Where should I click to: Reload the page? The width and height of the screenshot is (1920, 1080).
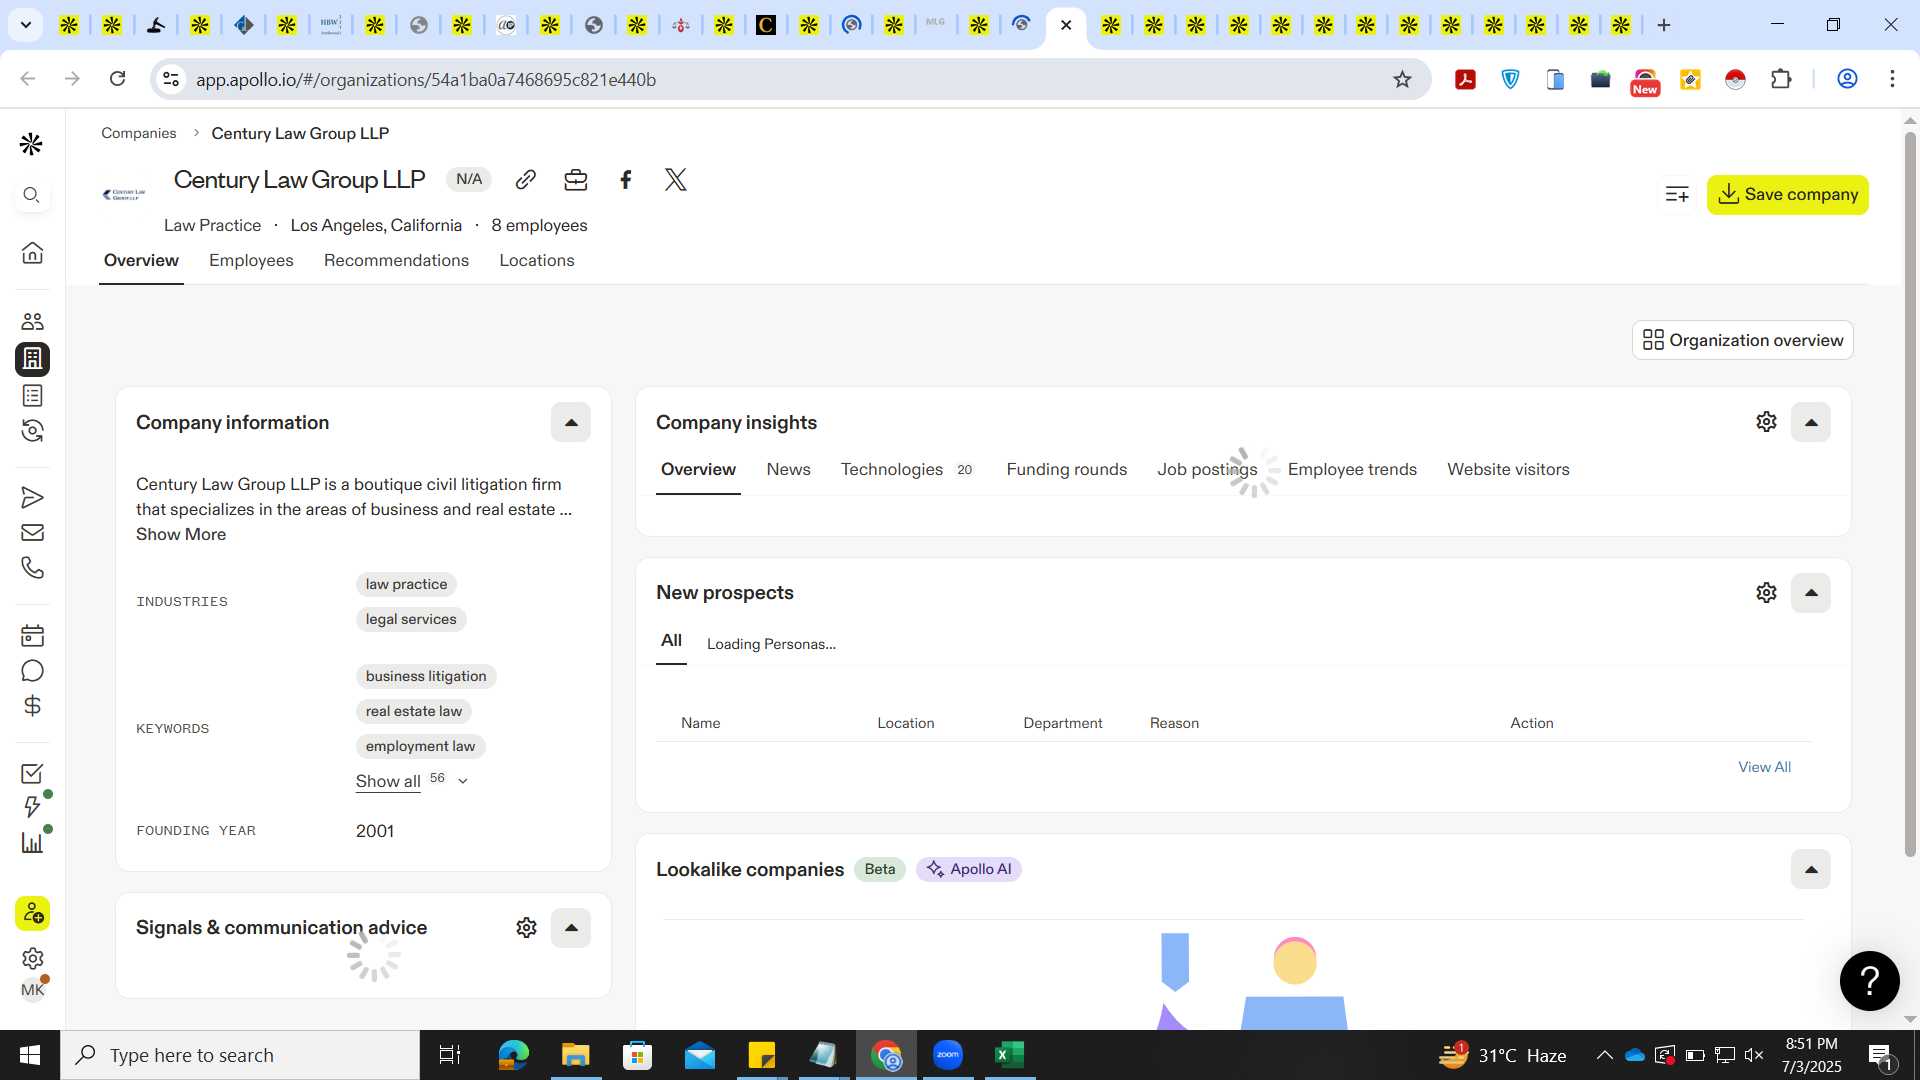point(117,79)
